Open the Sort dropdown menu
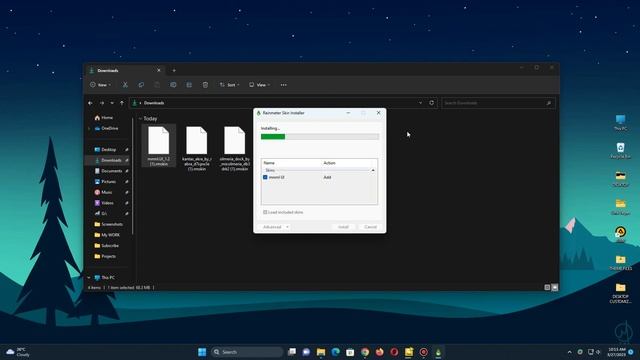The width and height of the screenshot is (640, 360). 229,85
